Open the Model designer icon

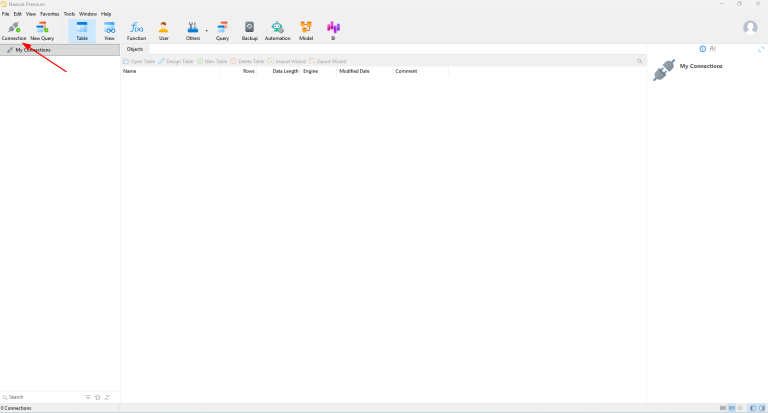pyautogui.click(x=306, y=30)
